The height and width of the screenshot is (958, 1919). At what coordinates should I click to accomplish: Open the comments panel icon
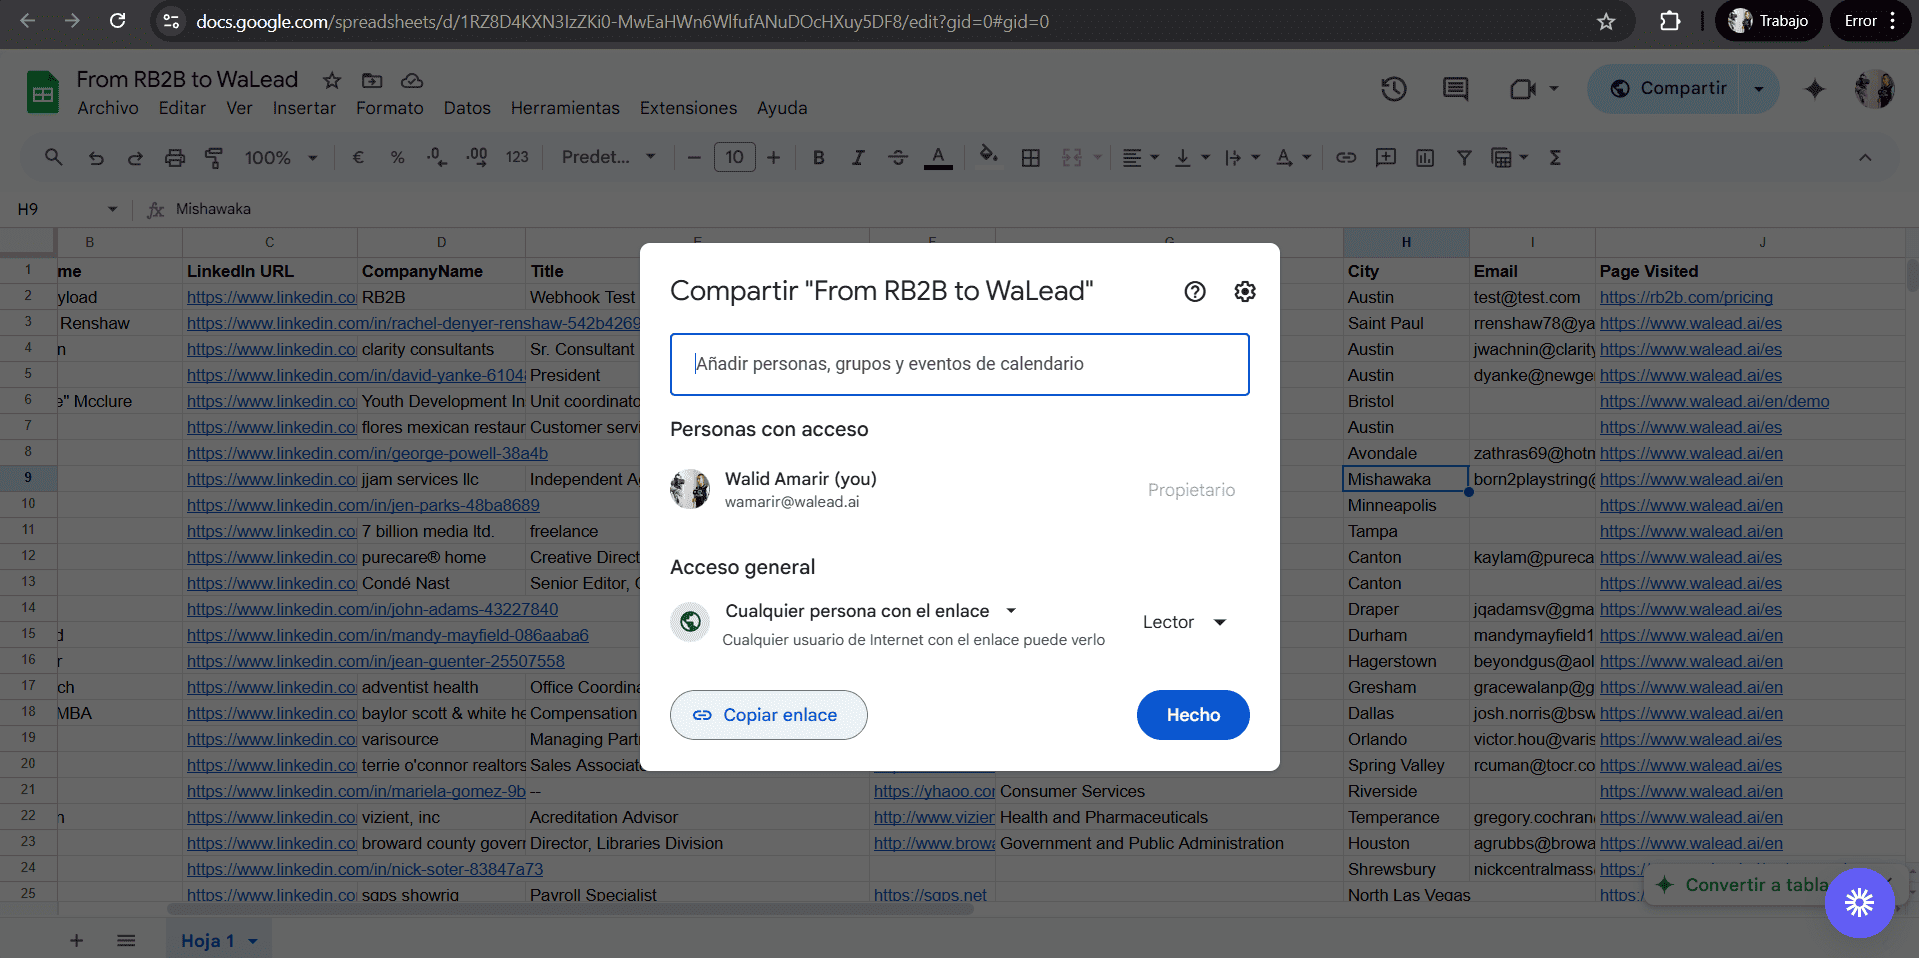[1456, 89]
